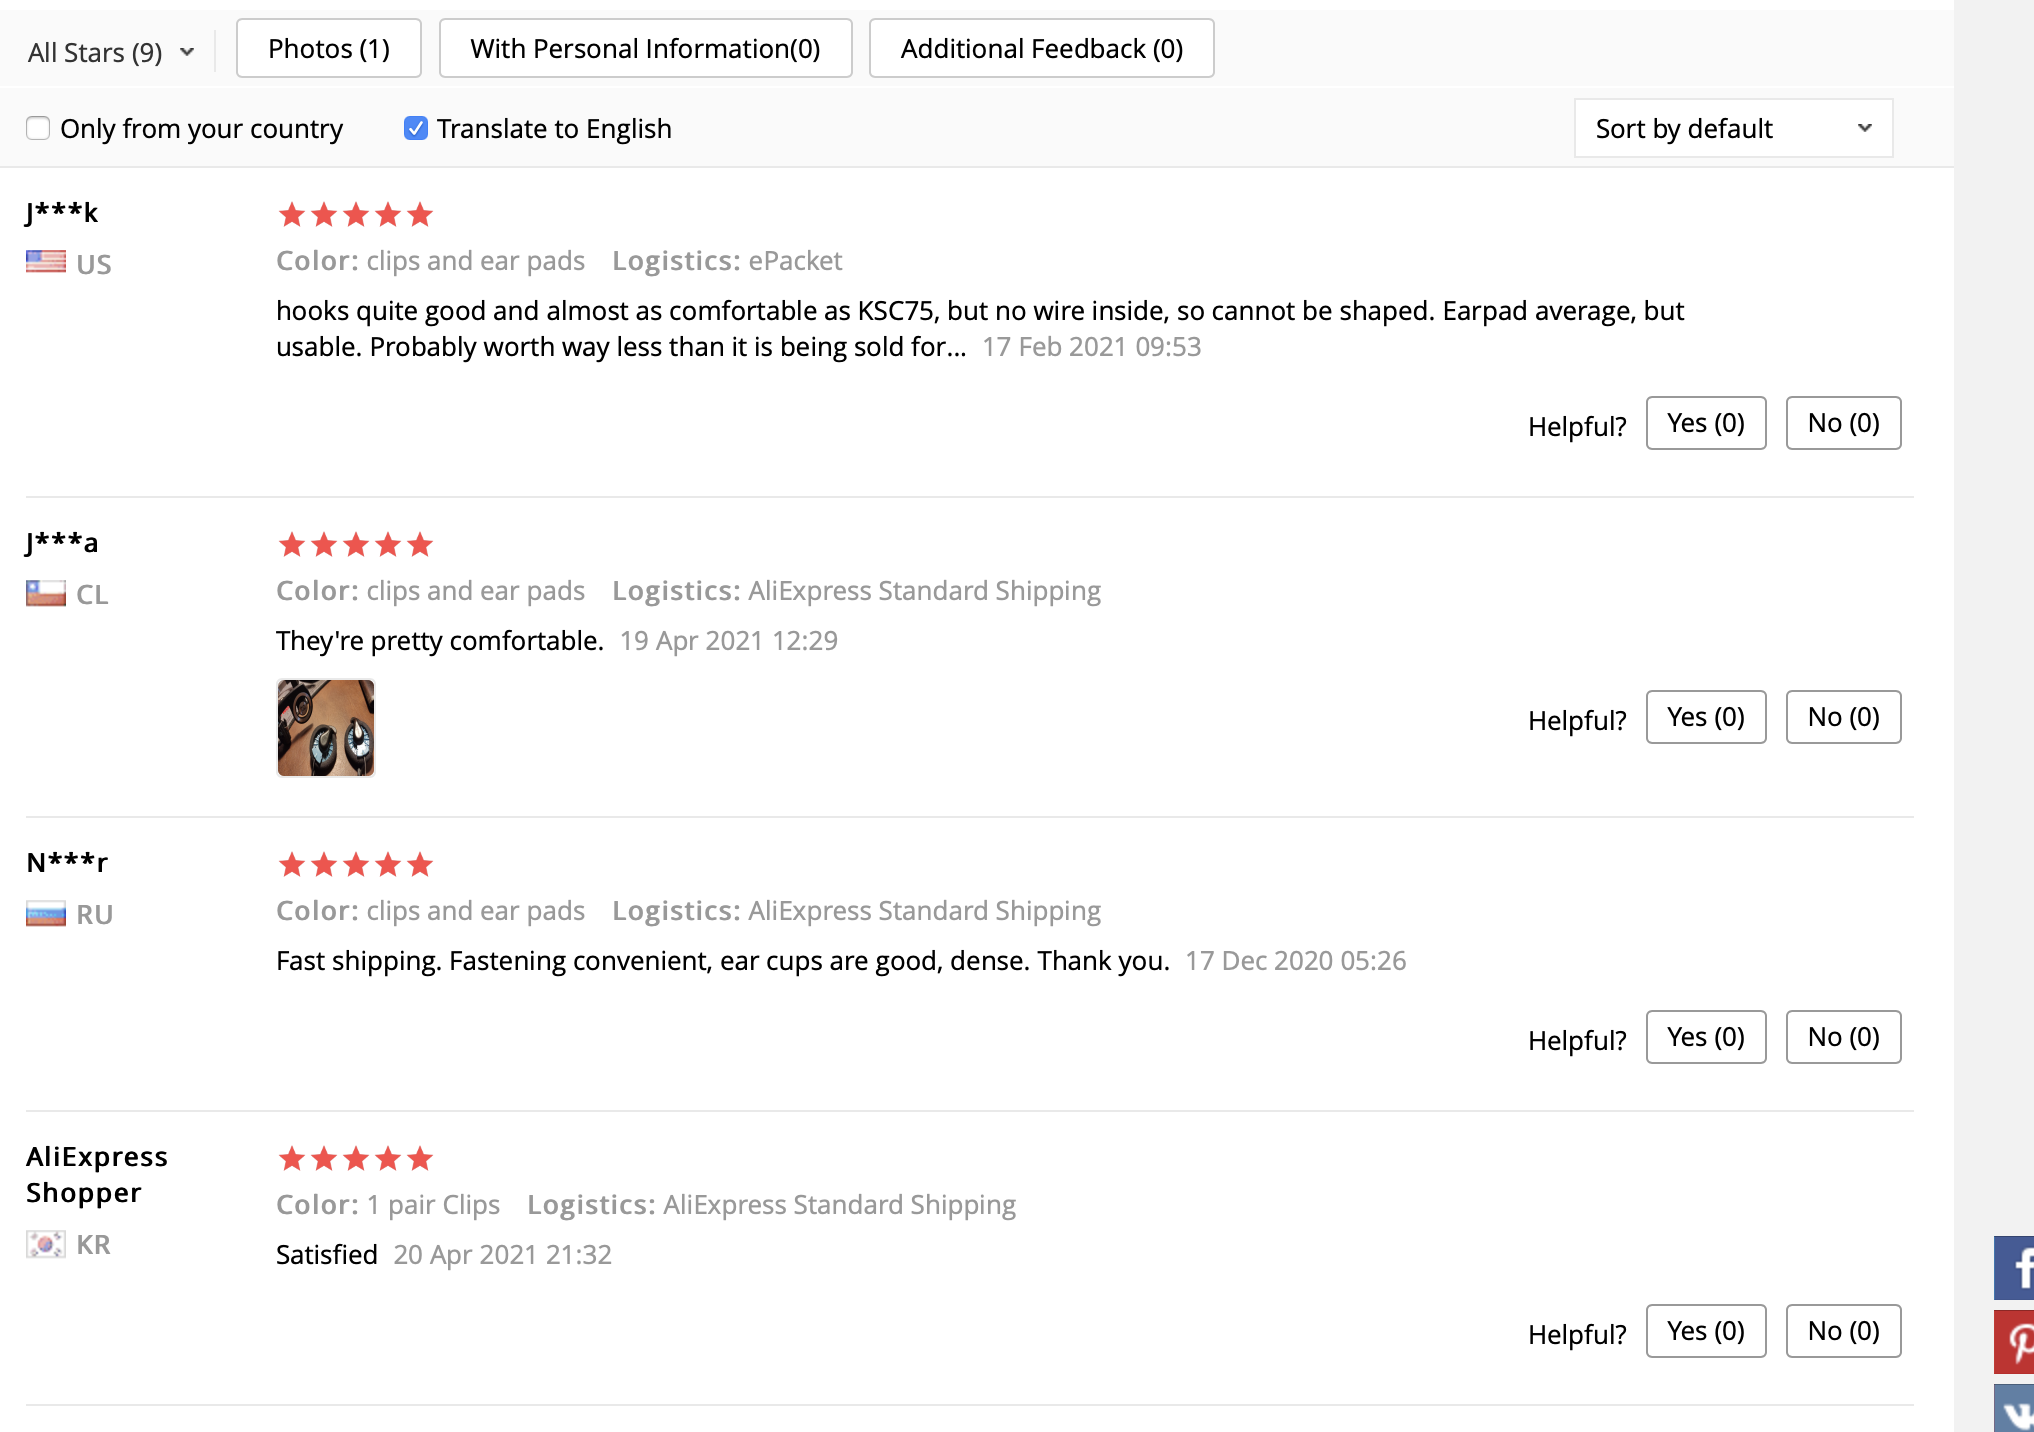Click the VK share icon
2034x1432 pixels.
(2014, 1409)
